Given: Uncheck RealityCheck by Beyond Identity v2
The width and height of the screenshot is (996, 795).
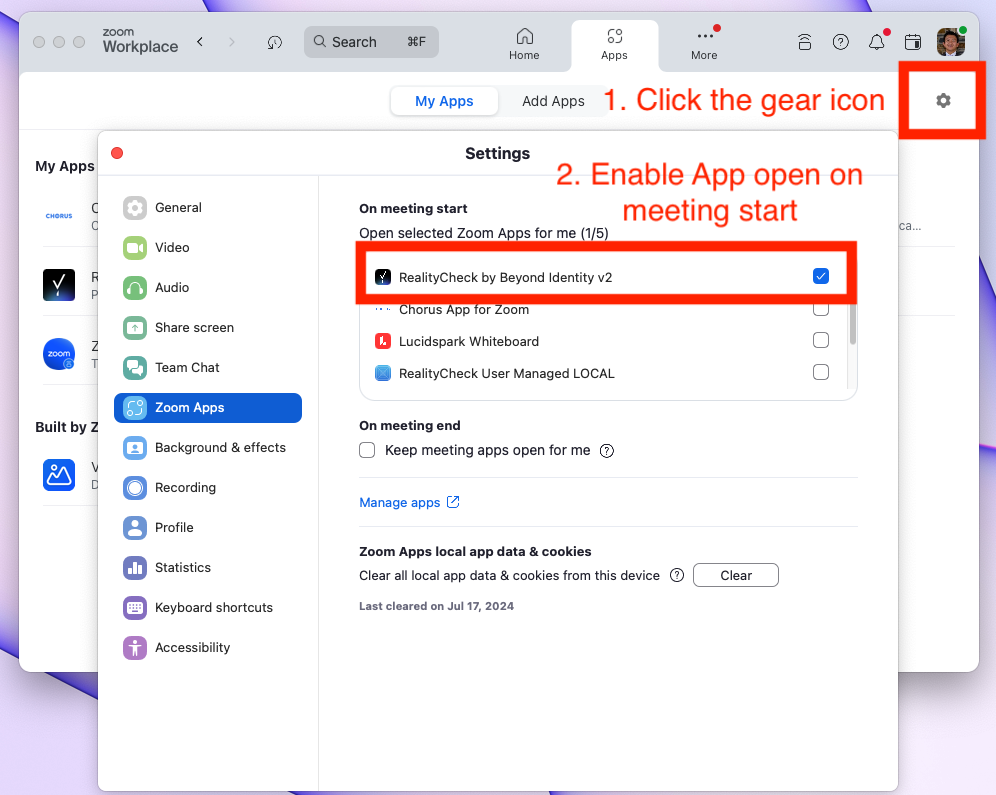Looking at the screenshot, I should click(821, 276).
